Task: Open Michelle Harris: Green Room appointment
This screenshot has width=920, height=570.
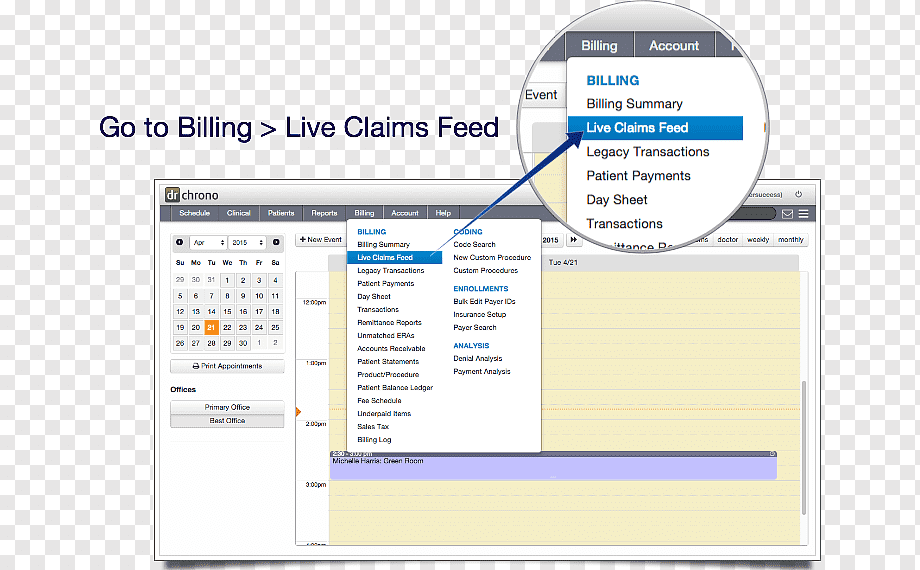Action: coord(553,466)
